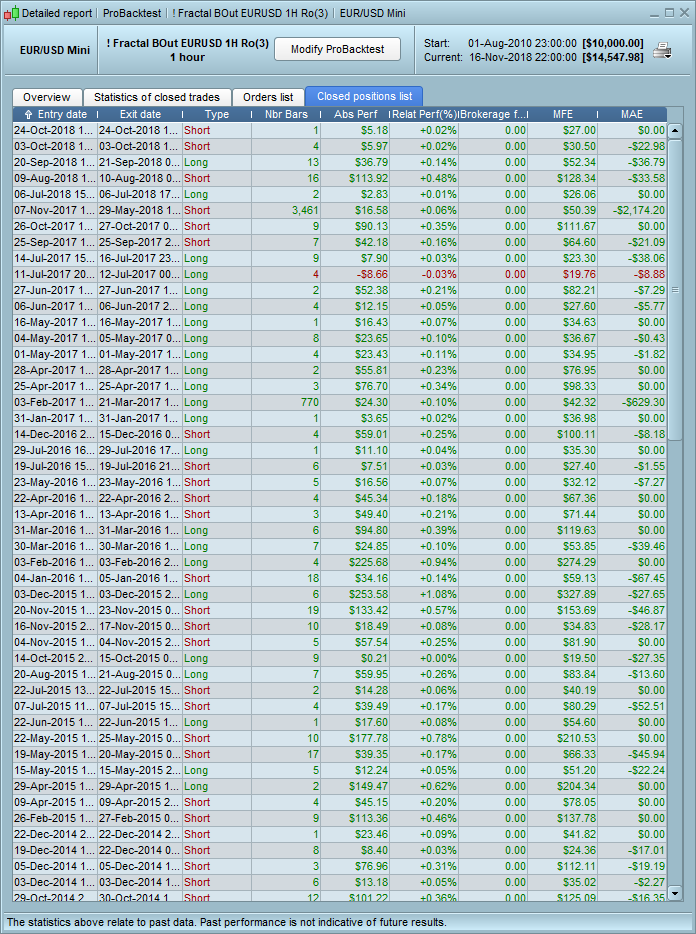Image resolution: width=696 pixels, height=934 pixels.
Task: Click Nbr Bars value 3,461
Action: coord(305,210)
